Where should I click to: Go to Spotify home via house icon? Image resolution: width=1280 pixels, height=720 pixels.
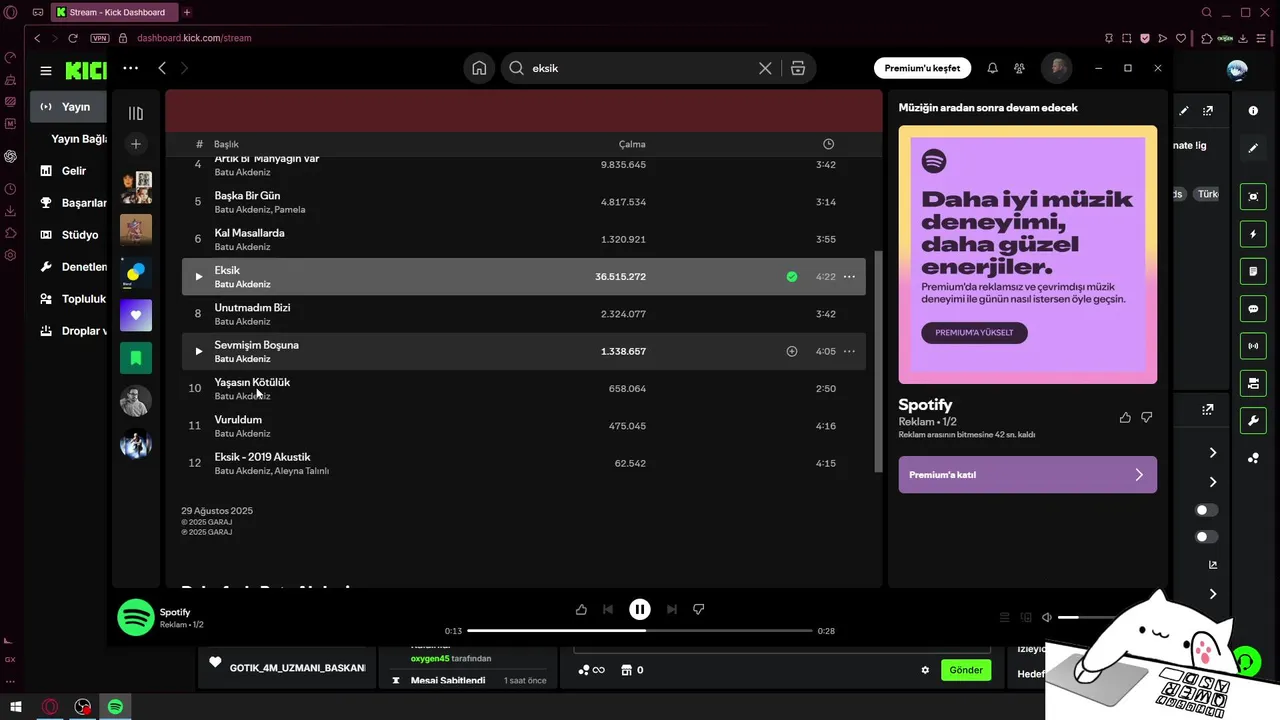tap(479, 68)
